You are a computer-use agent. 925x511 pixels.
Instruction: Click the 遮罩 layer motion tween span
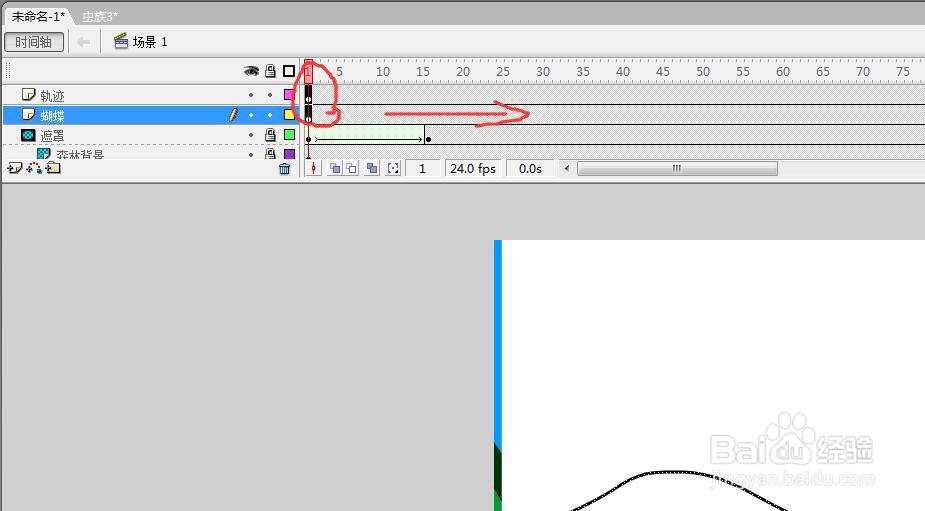coord(369,135)
